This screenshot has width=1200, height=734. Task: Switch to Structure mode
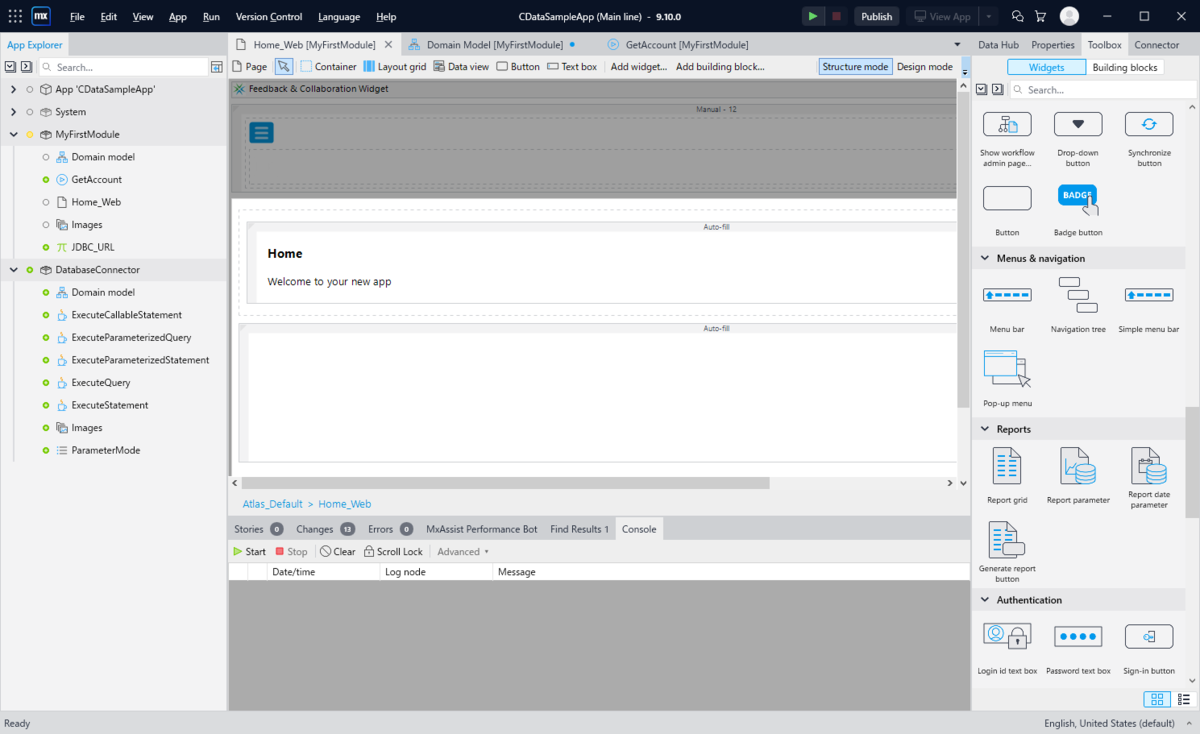(855, 66)
